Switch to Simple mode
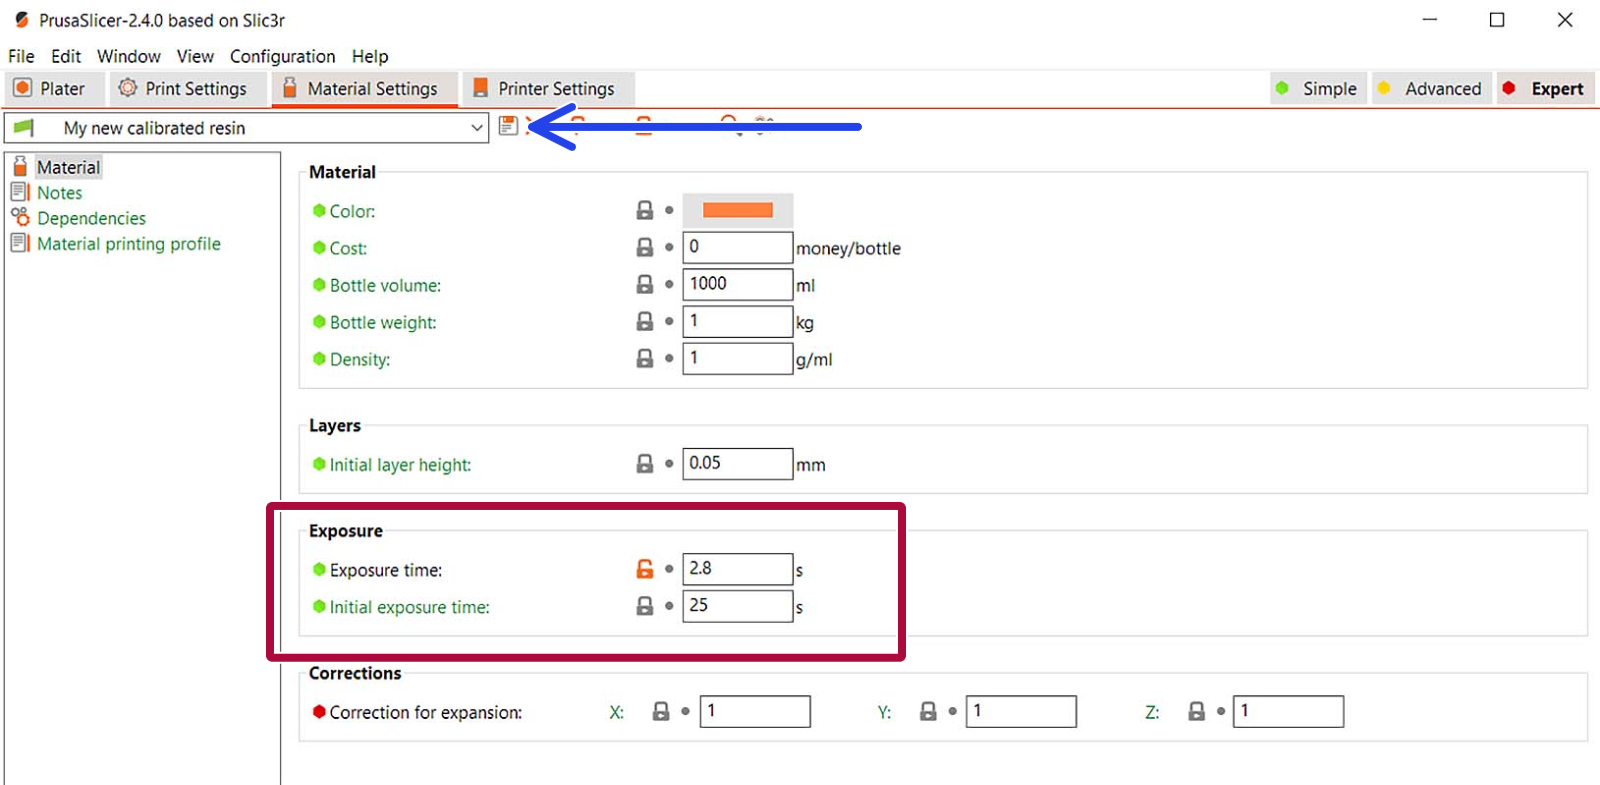The height and width of the screenshot is (785, 1600). (x=1318, y=89)
